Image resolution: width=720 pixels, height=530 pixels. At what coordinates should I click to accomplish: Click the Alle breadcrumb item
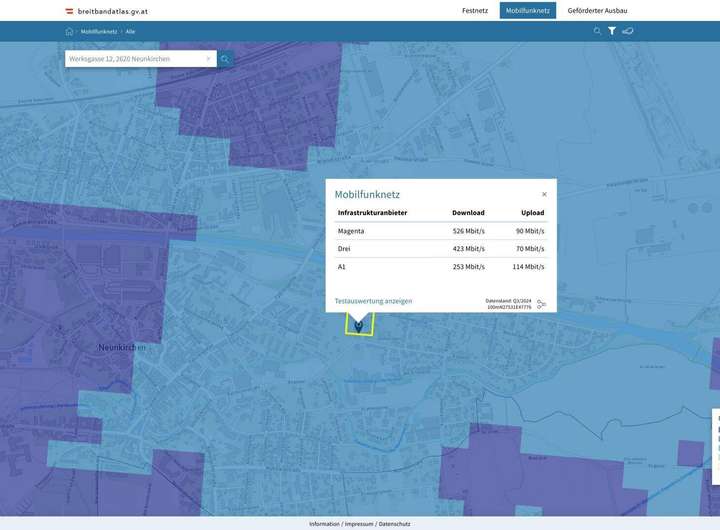point(130,31)
